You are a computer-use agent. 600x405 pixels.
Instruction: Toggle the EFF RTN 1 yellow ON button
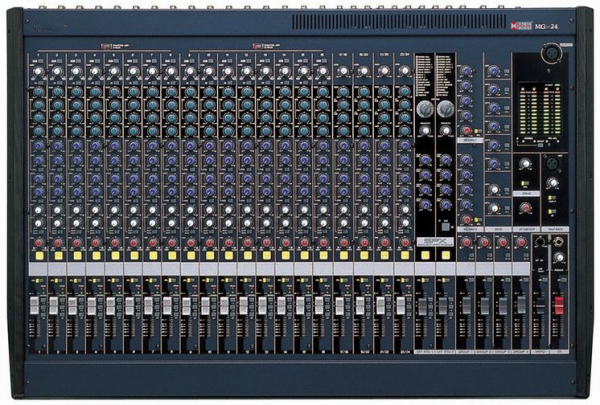[424, 256]
